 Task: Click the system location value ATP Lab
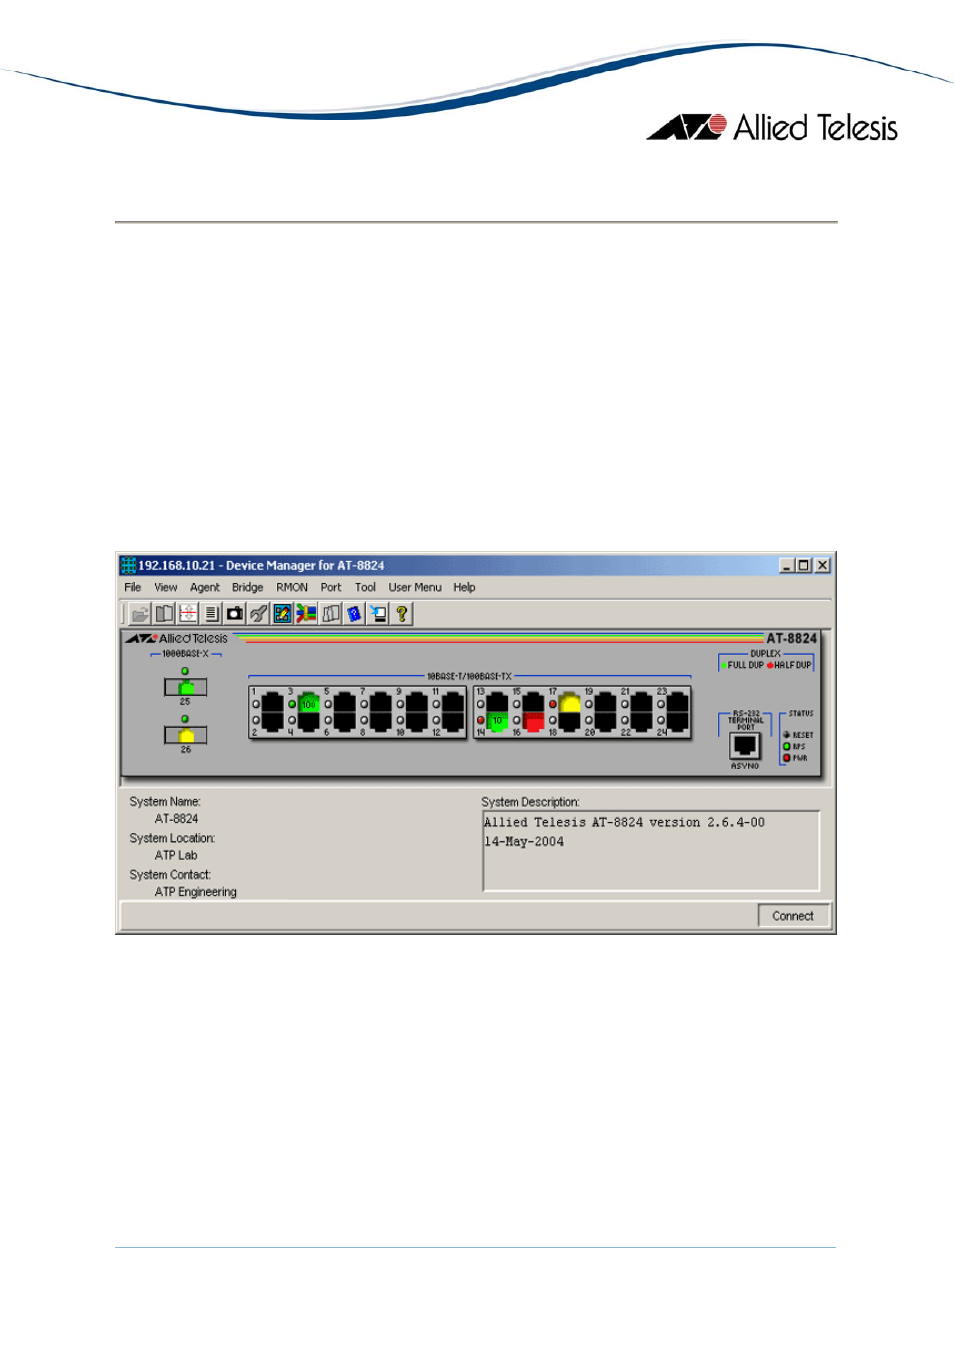point(176,856)
